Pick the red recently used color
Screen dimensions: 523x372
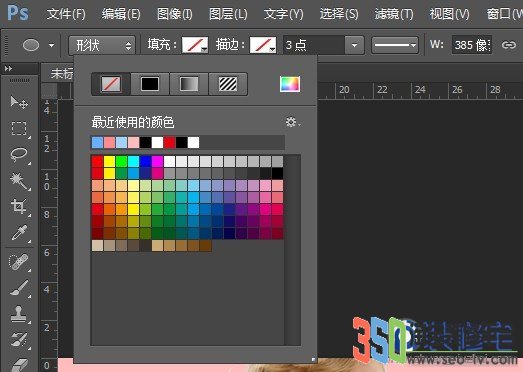pyautogui.click(x=169, y=142)
